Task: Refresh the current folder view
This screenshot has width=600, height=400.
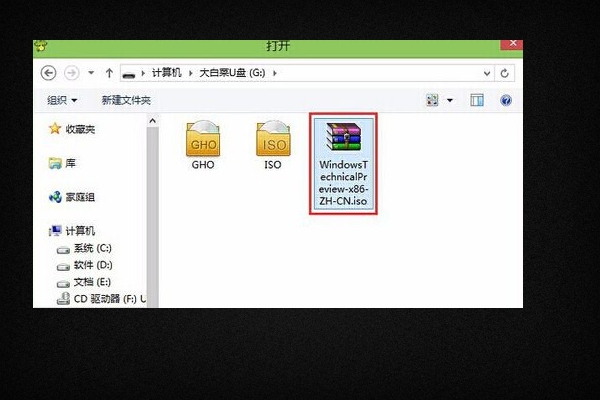Action: [x=505, y=74]
